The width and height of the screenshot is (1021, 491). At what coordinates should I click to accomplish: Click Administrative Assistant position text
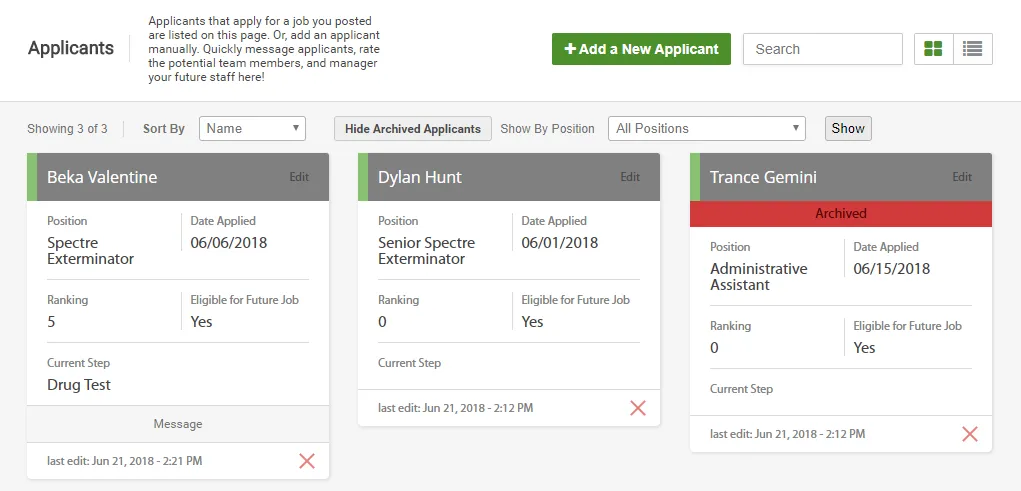click(x=759, y=277)
